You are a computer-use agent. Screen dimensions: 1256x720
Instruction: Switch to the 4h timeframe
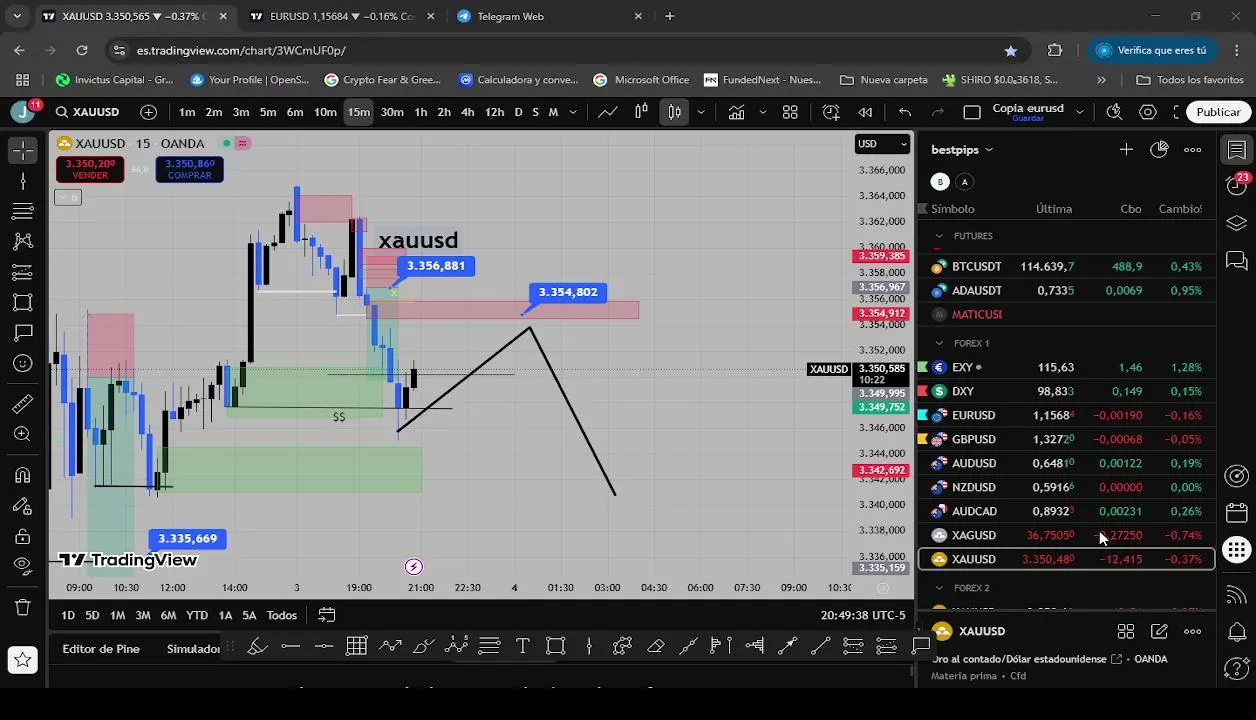click(x=467, y=112)
